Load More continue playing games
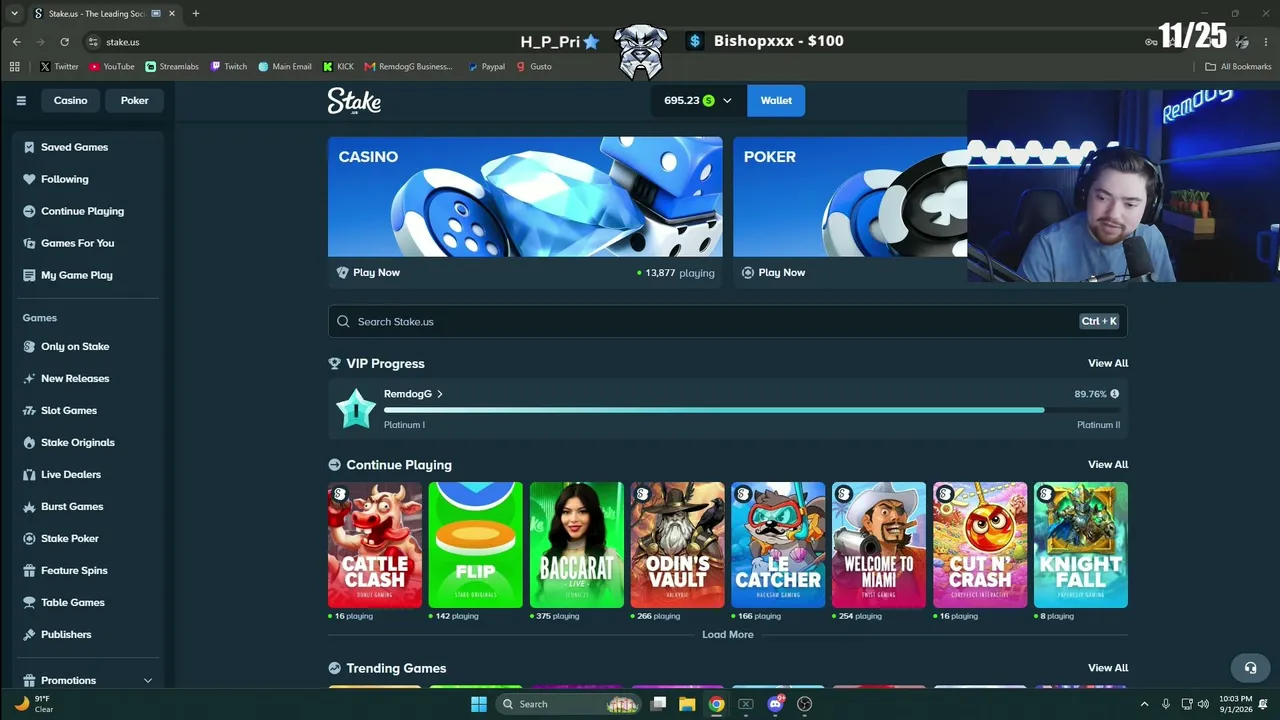 tap(728, 635)
